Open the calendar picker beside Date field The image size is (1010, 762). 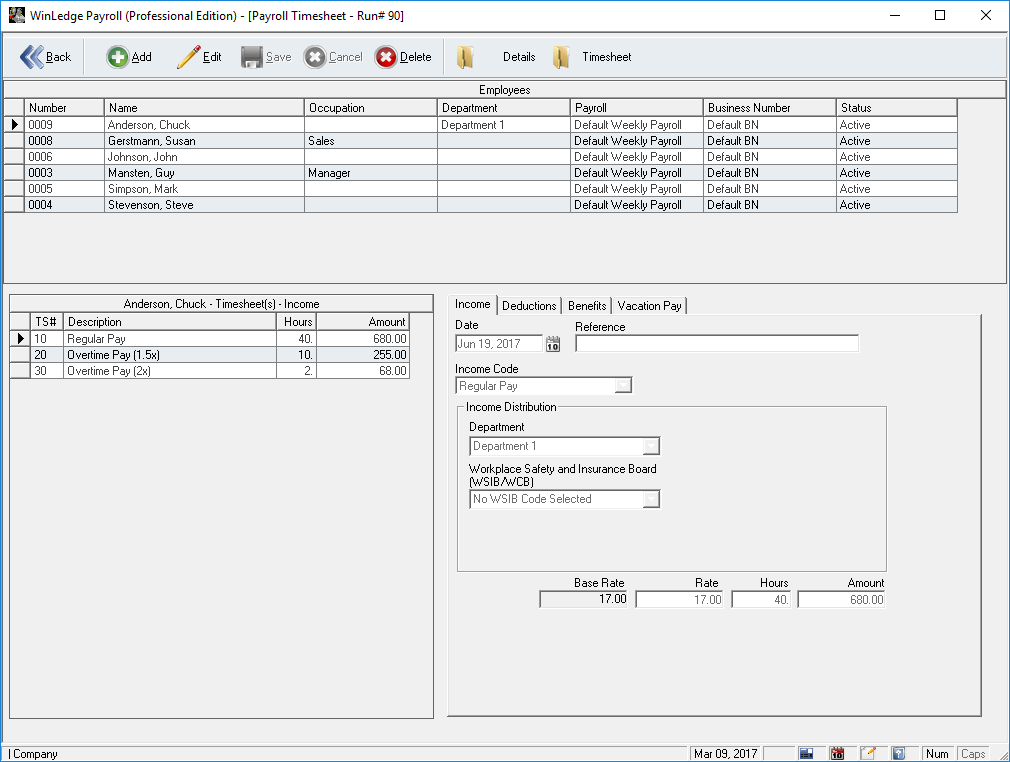(x=553, y=344)
